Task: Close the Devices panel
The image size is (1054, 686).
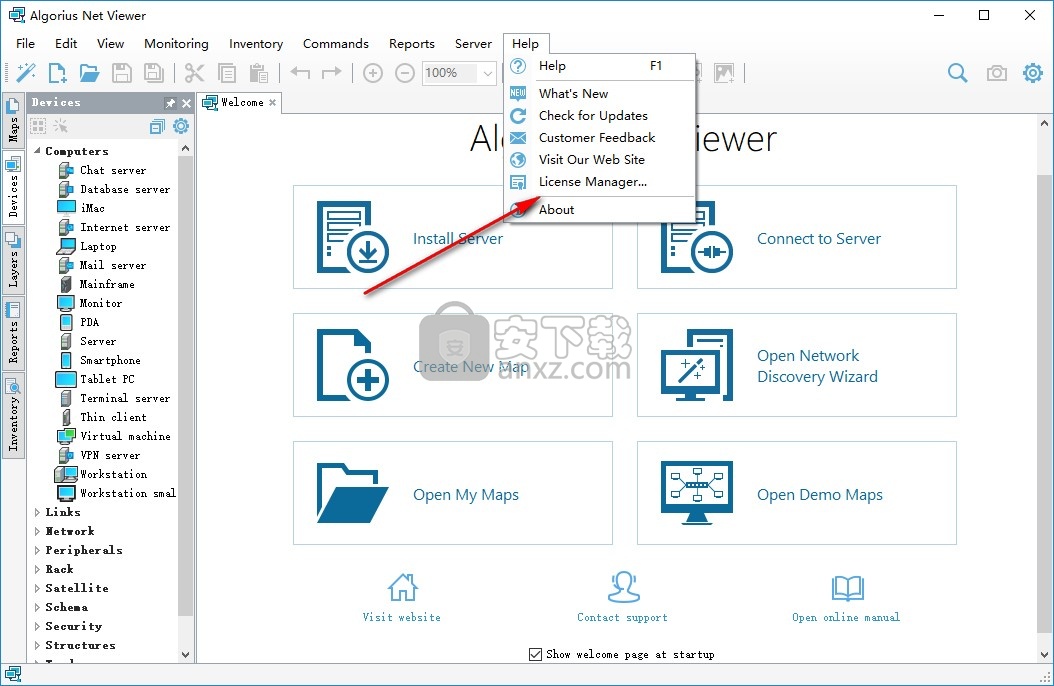Action: pos(186,103)
